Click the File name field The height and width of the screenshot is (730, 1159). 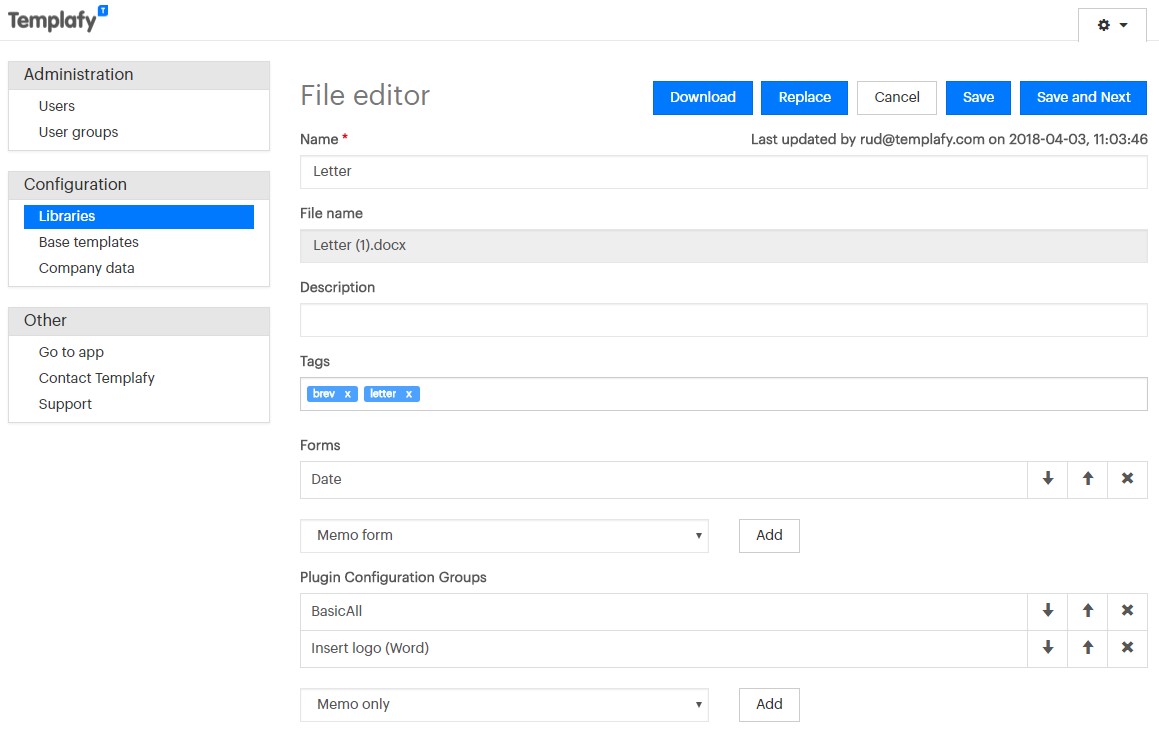724,245
